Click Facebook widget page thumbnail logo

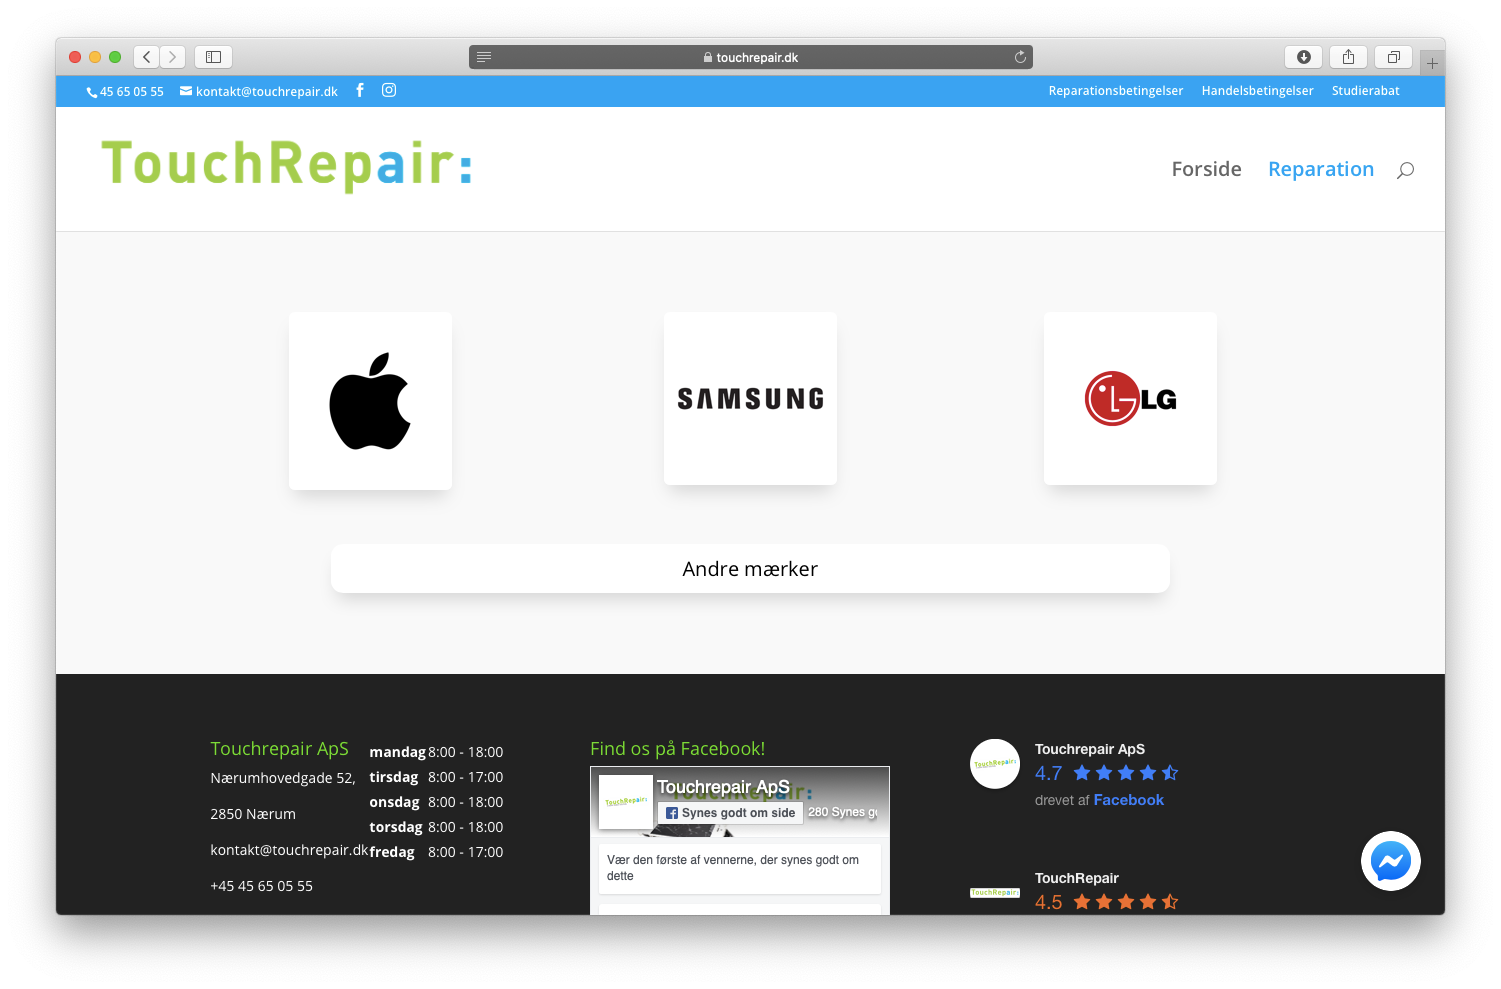(x=625, y=802)
